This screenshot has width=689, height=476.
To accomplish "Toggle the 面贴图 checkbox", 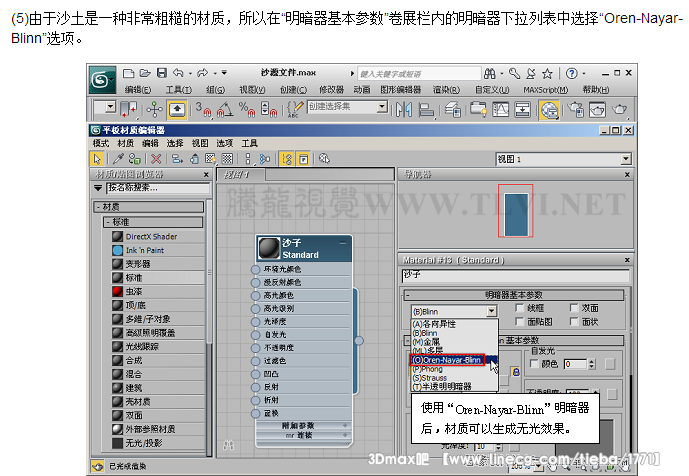I will pos(520,321).
